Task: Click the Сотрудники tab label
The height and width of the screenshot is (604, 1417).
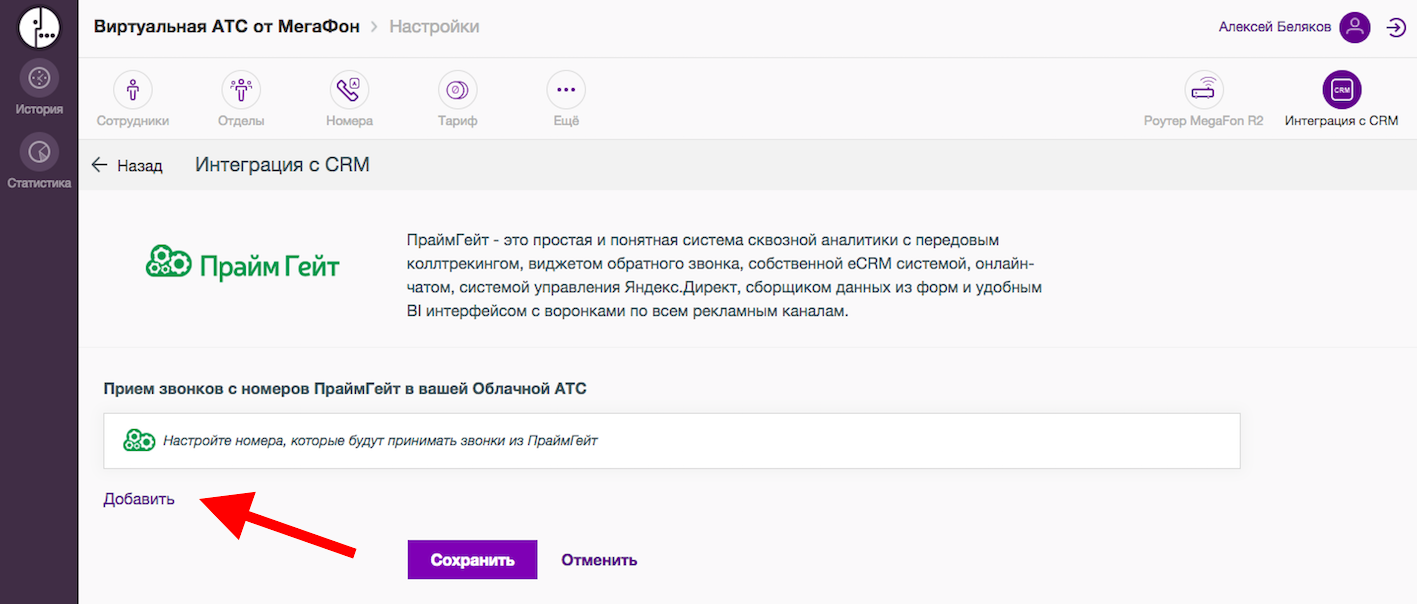Action: (x=133, y=121)
